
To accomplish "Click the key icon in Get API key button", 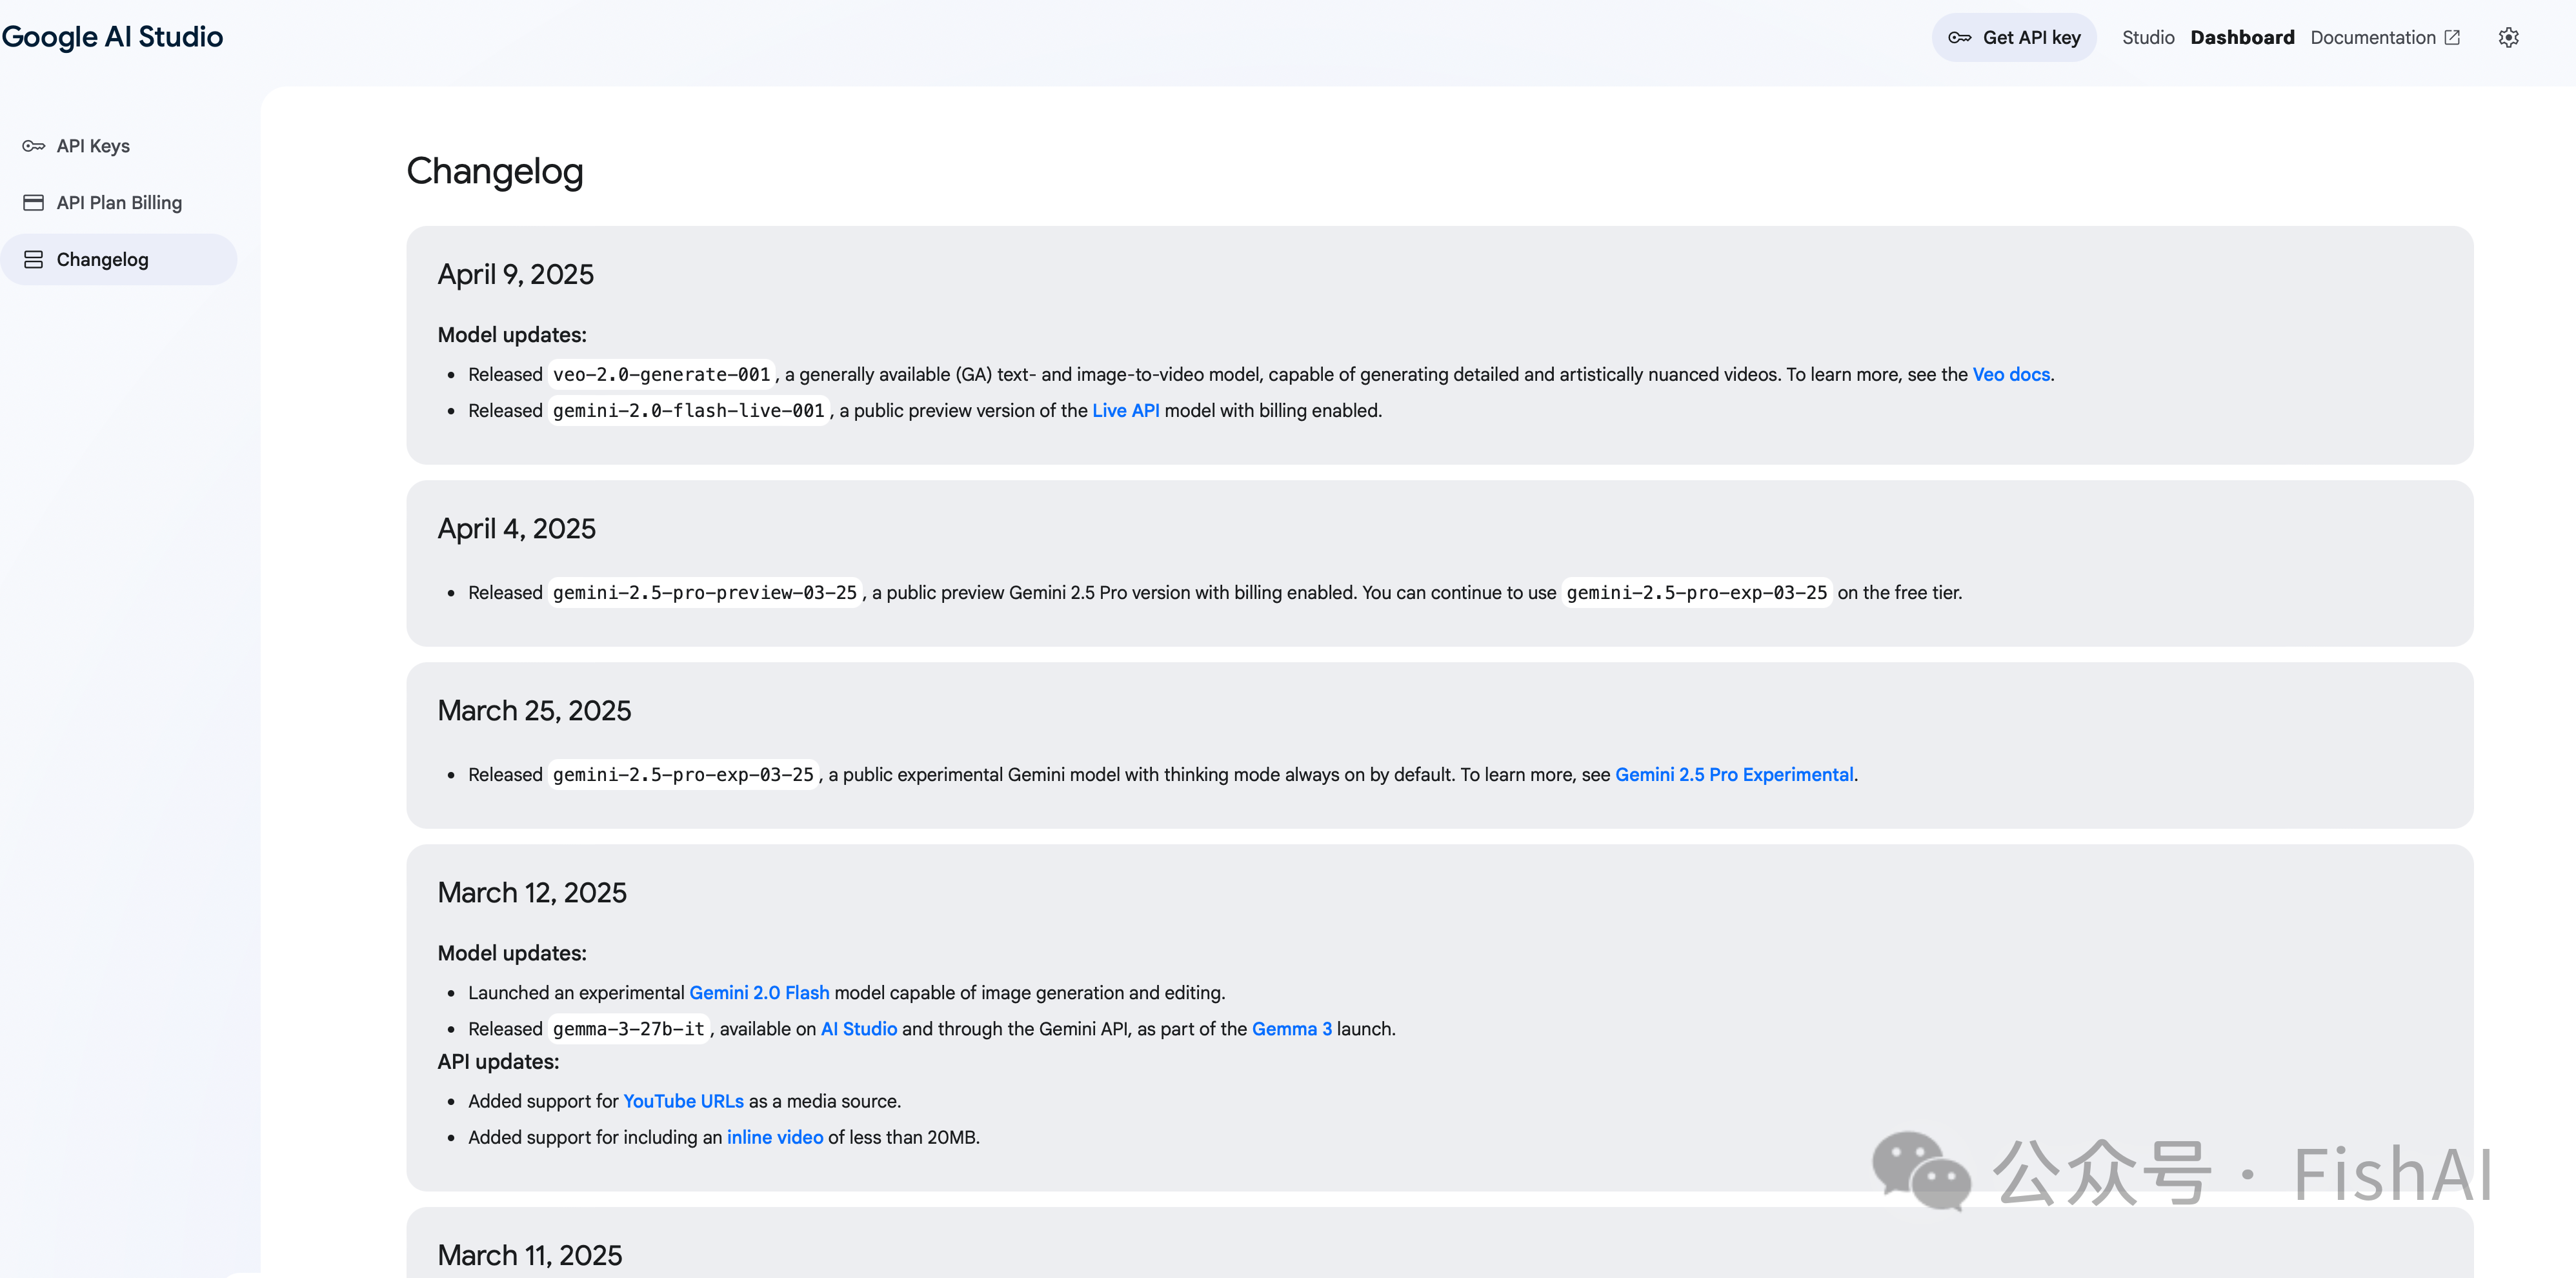I will [1959, 38].
